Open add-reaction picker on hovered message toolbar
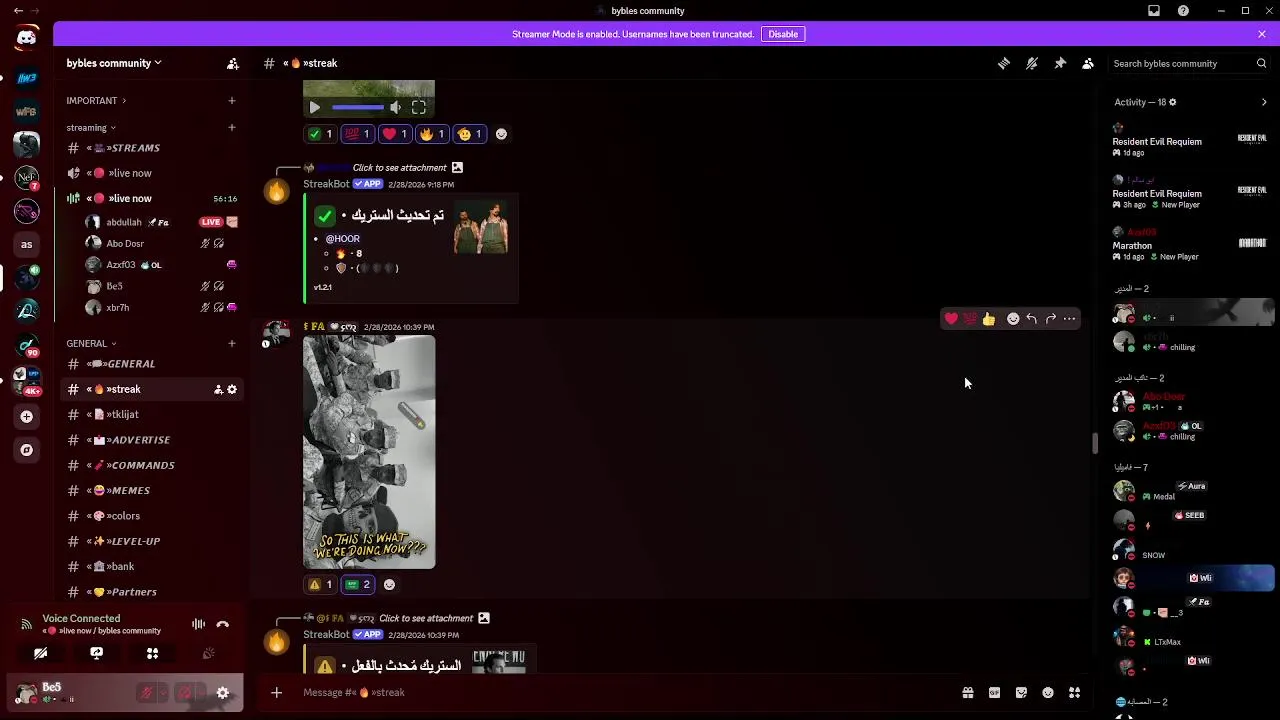This screenshot has height=720, width=1280. point(1013,319)
